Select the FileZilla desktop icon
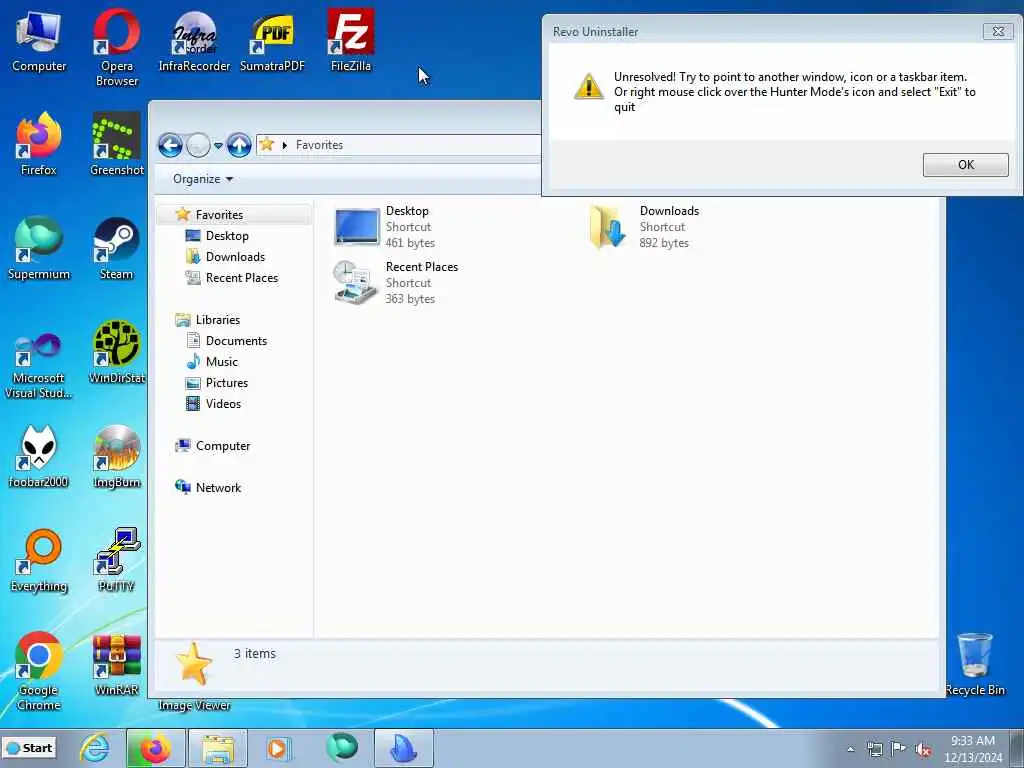This screenshot has width=1024, height=768. [351, 40]
